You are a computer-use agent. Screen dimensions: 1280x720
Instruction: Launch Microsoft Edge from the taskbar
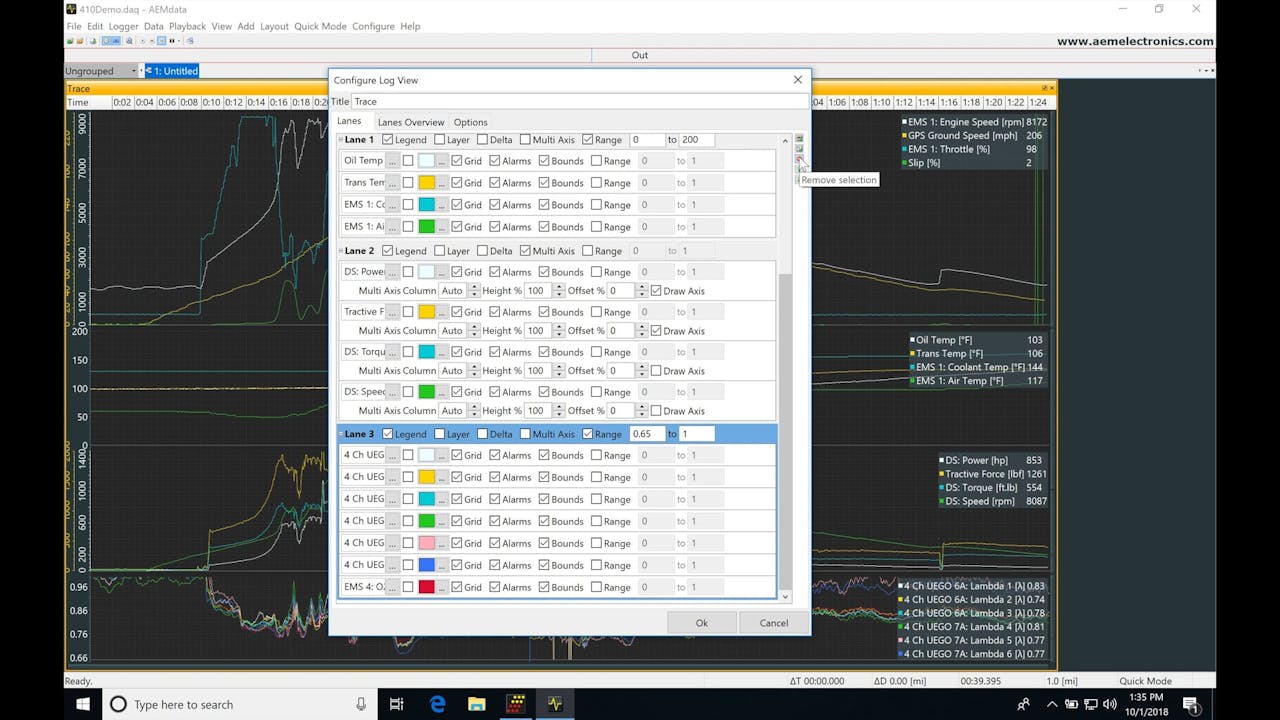[x=437, y=703]
